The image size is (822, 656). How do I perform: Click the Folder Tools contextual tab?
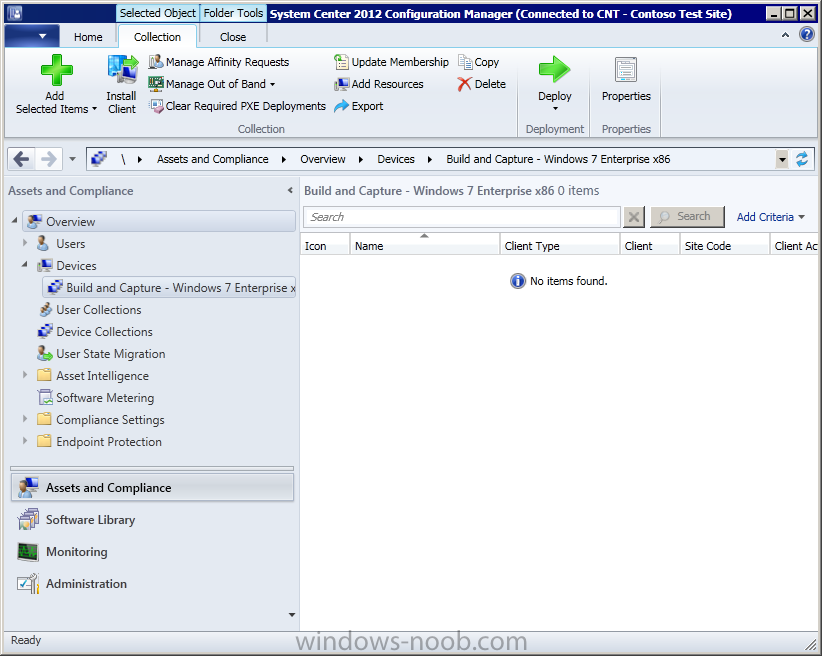pyautogui.click(x=233, y=13)
